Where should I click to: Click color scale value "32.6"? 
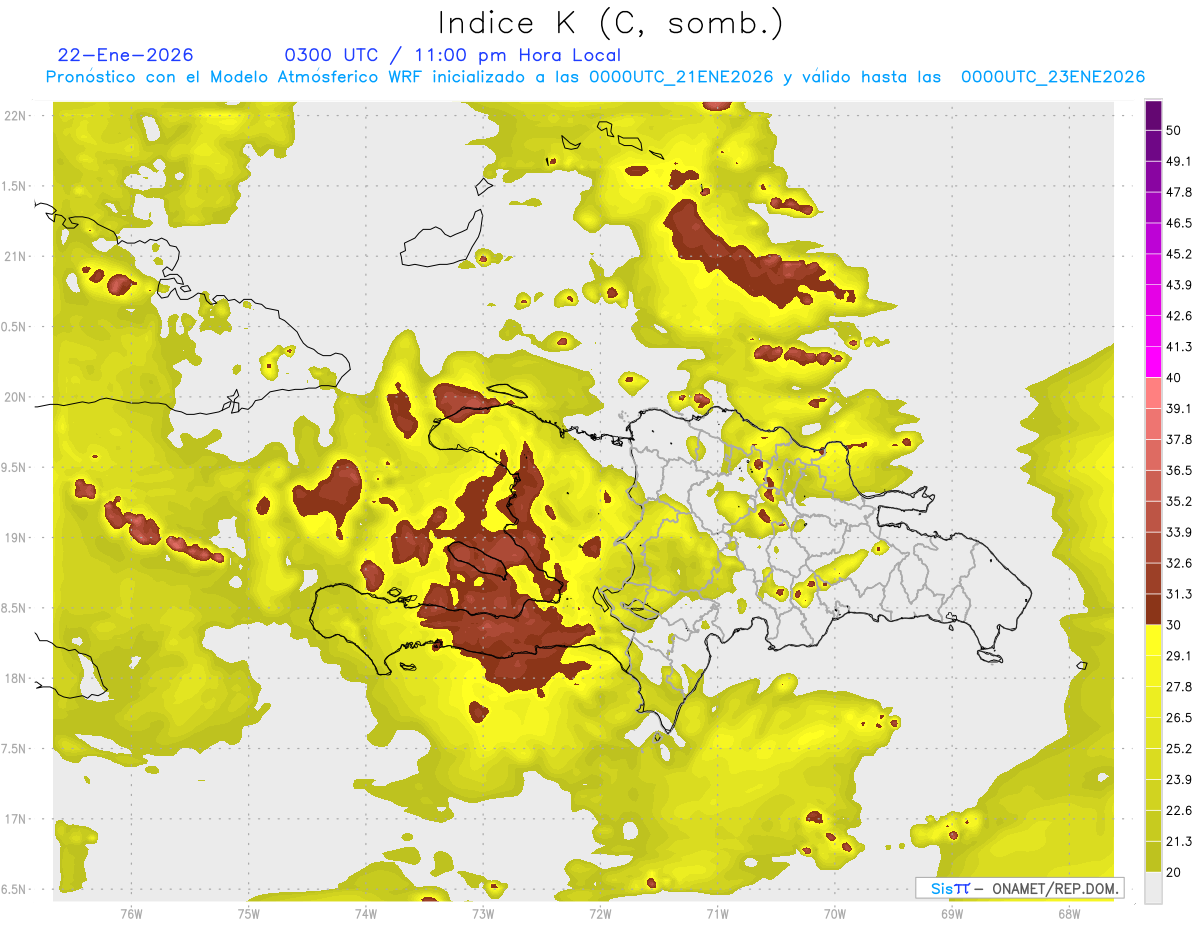(x=1179, y=563)
